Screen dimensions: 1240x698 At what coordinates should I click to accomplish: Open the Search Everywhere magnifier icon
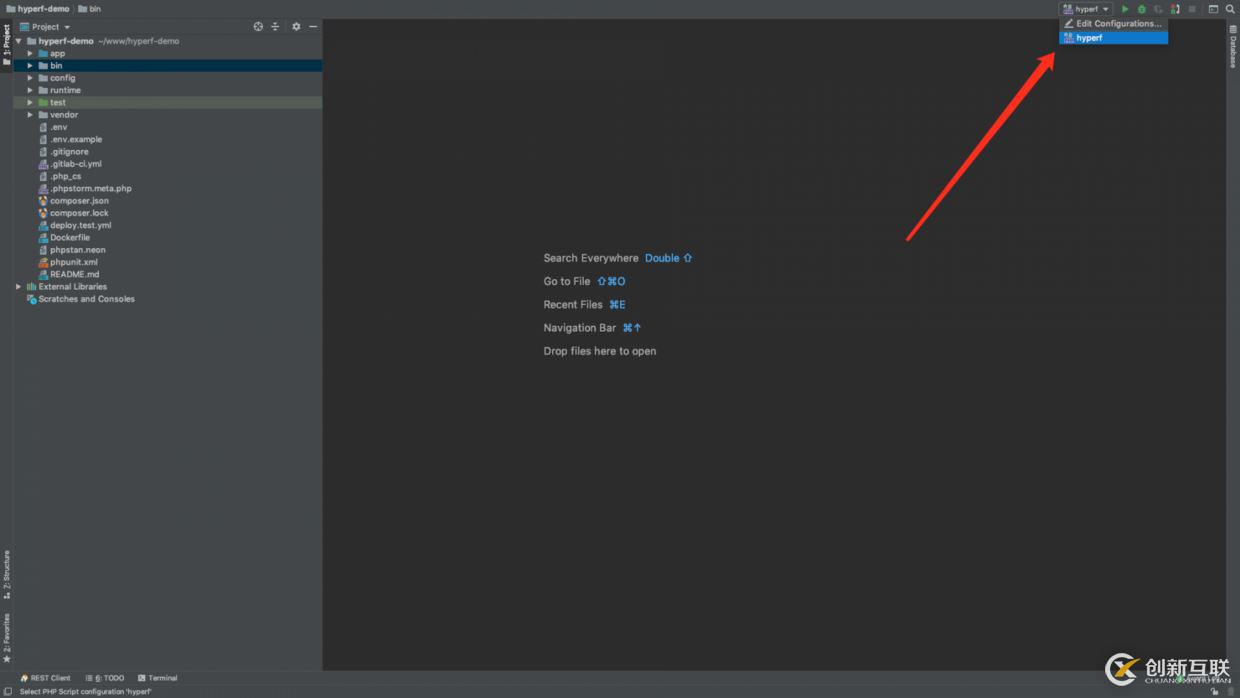[x=1230, y=9]
